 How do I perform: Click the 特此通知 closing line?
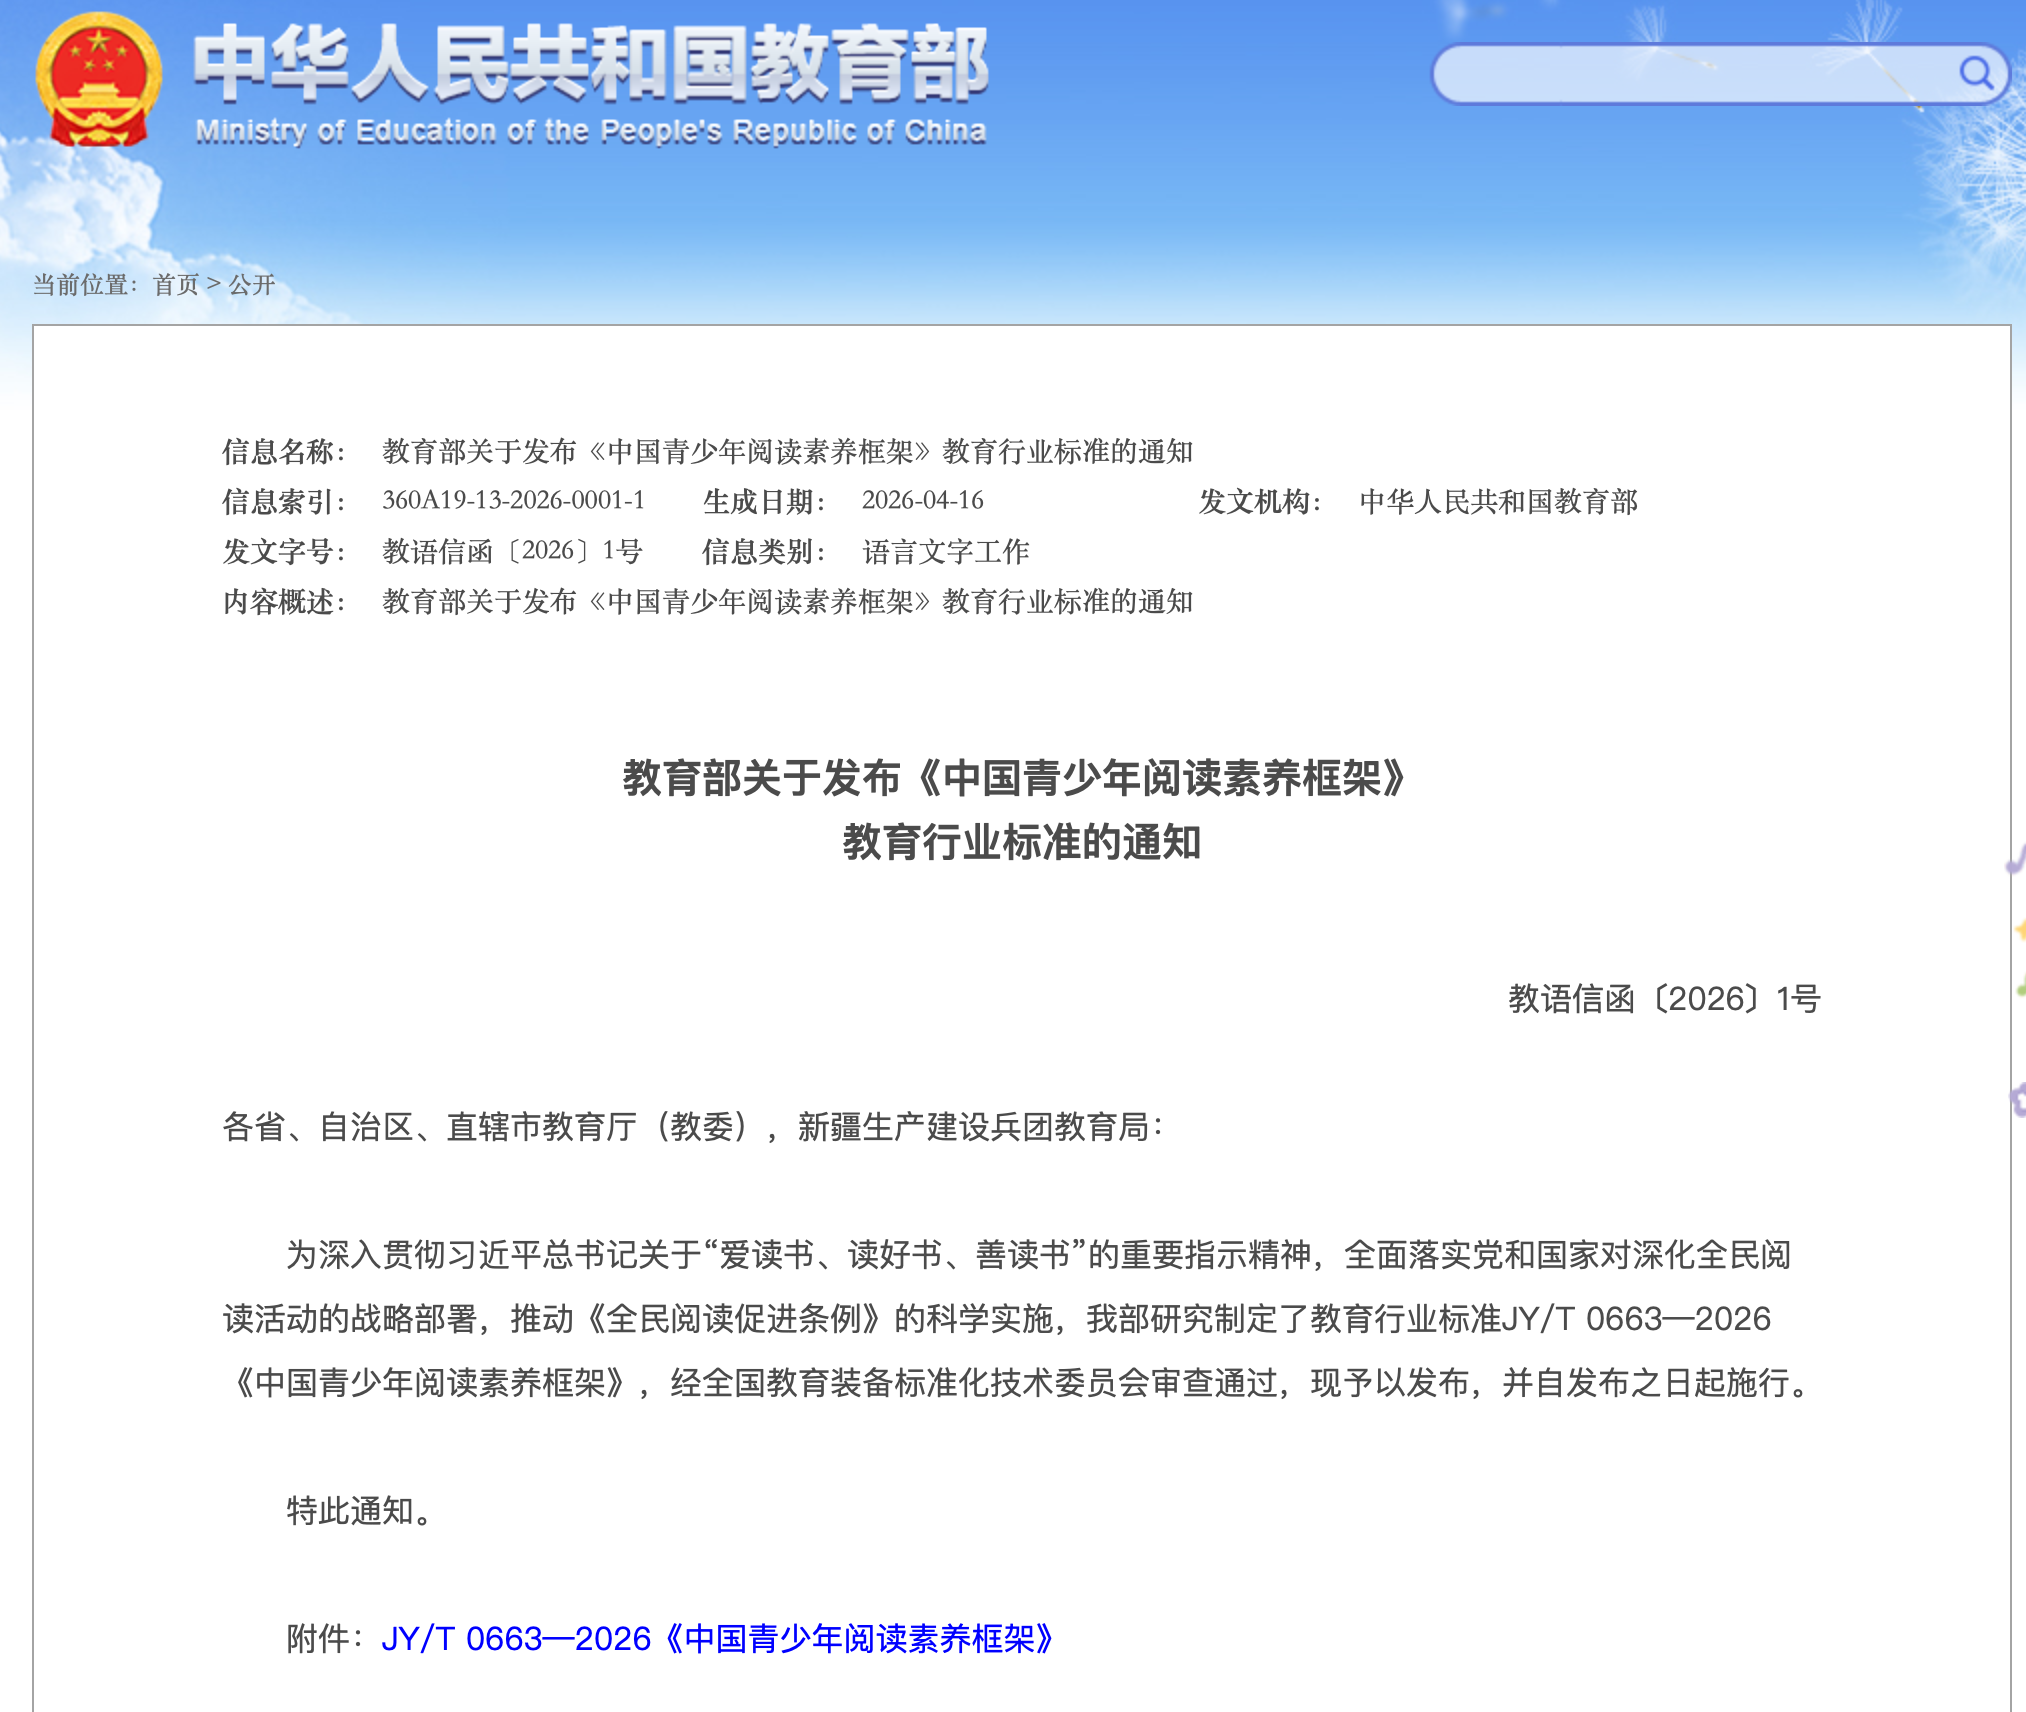click(360, 1511)
